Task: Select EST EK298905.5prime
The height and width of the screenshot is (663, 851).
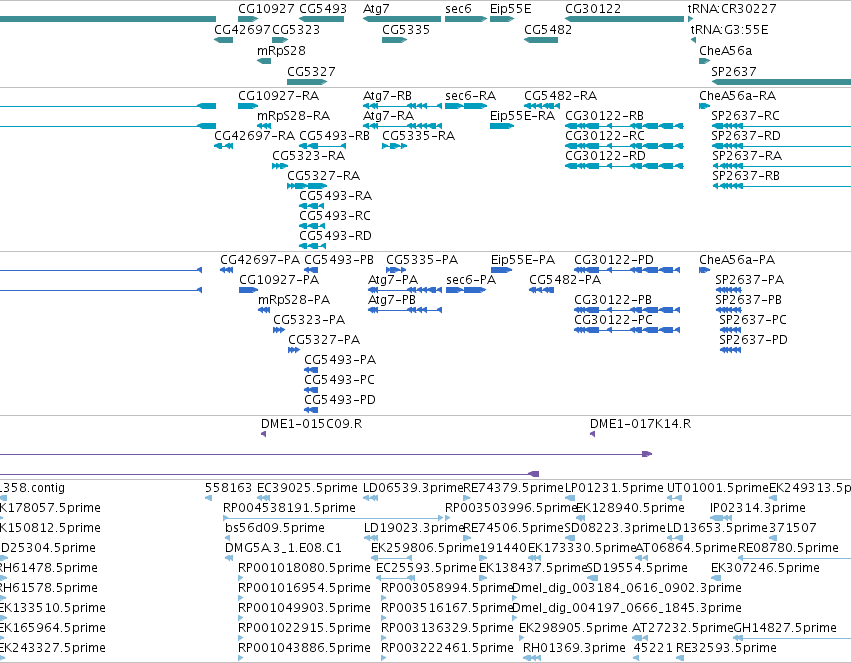Action: pos(573,628)
